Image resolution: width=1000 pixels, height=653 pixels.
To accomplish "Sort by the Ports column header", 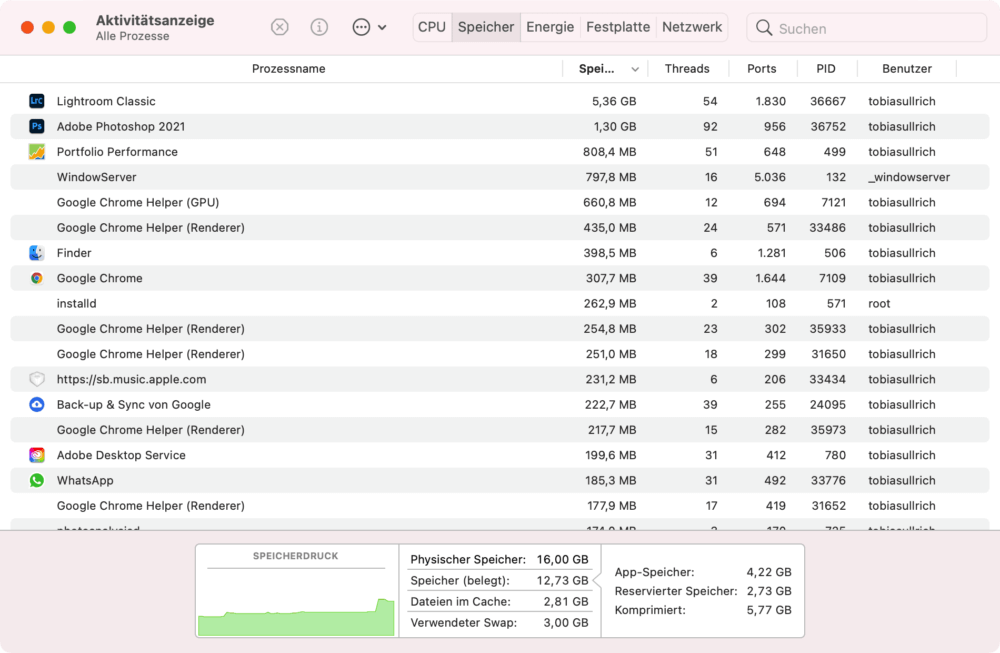I will [761, 69].
